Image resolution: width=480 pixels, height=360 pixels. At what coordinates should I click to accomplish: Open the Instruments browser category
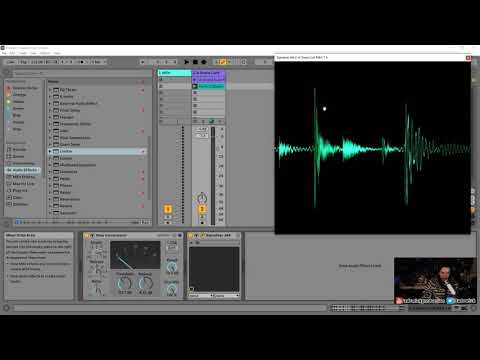23,163
